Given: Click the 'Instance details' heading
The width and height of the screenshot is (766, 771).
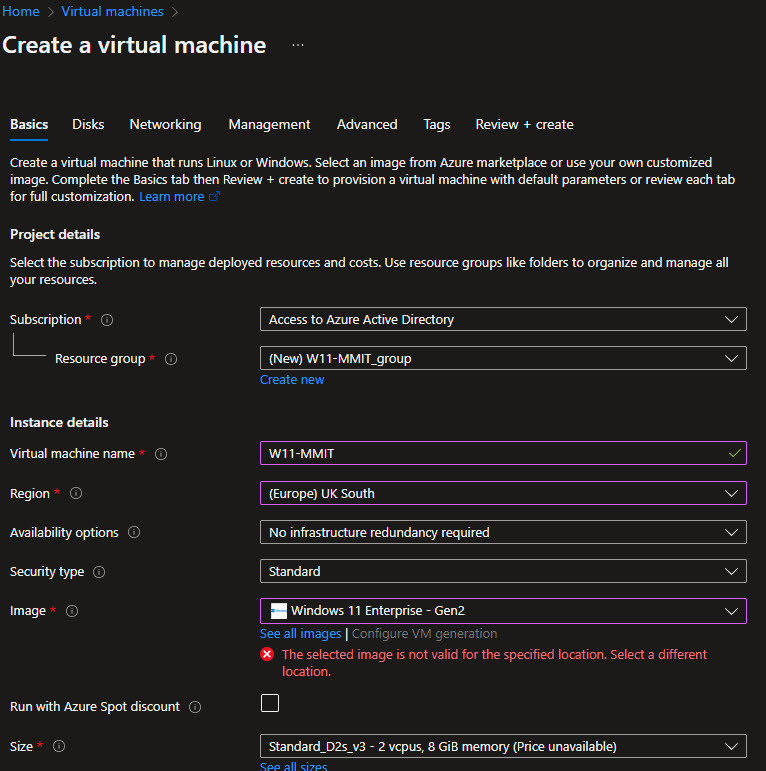Looking at the screenshot, I should (x=59, y=422).
